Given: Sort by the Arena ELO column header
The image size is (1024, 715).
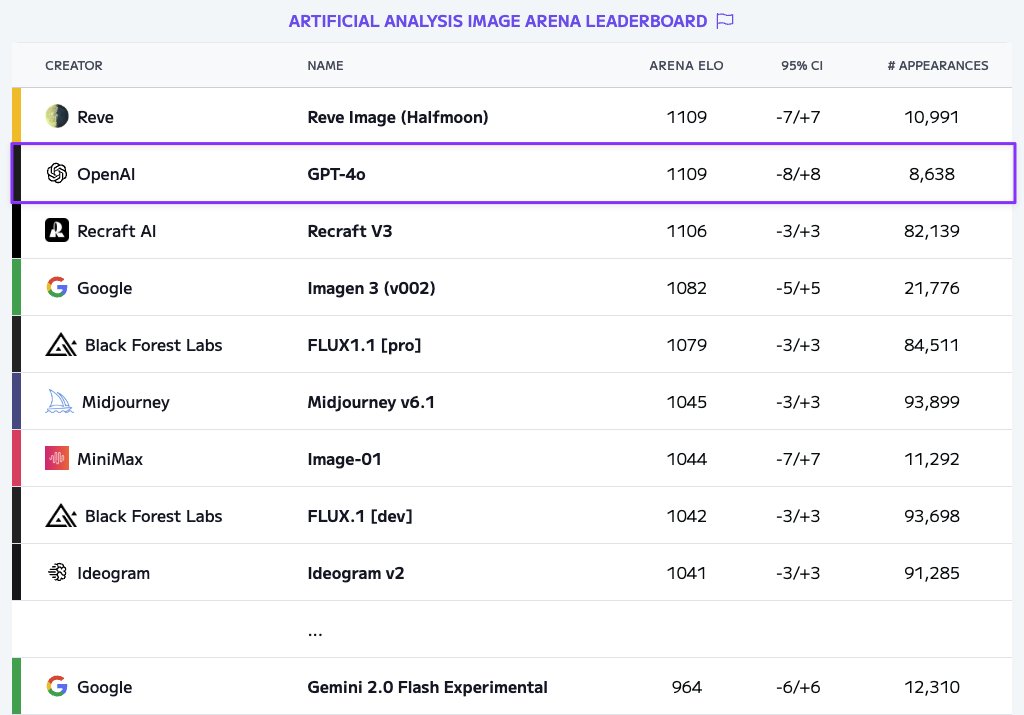Looking at the screenshot, I should click(686, 65).
